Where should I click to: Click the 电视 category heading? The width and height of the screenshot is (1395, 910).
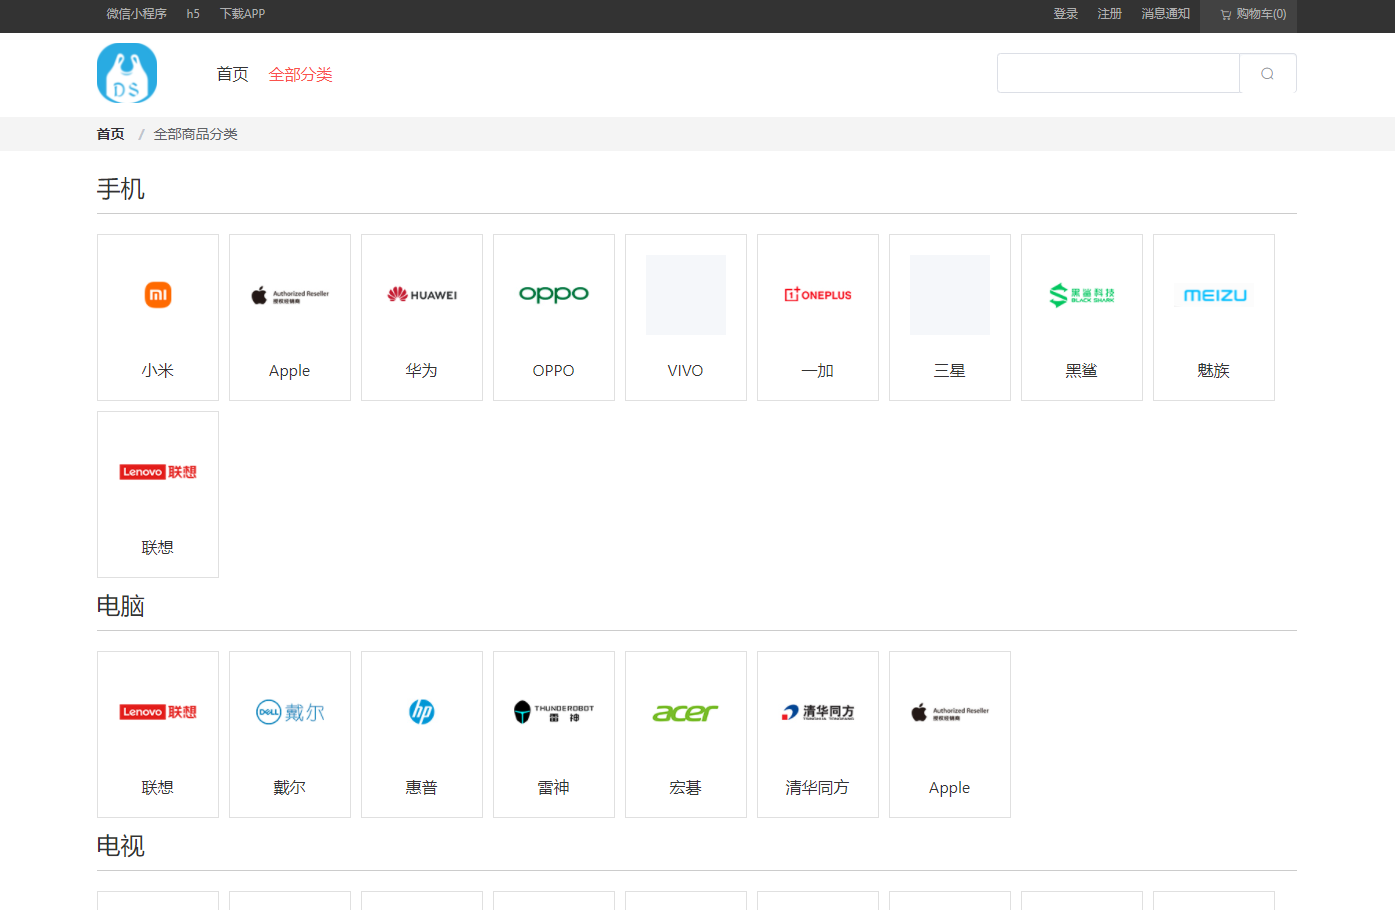121,846
